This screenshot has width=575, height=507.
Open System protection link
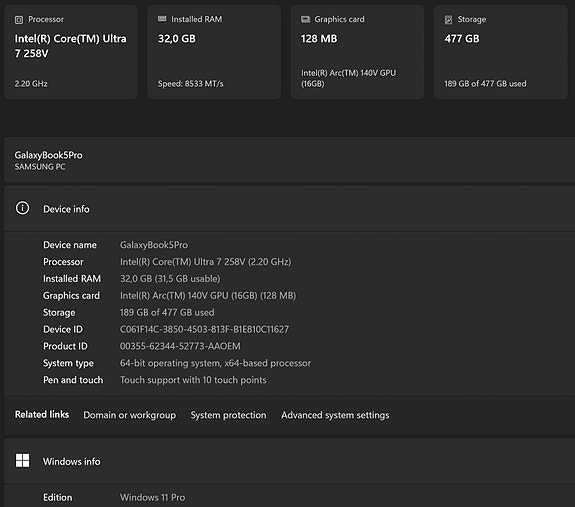pyautogui.click(x=228, y=415)
